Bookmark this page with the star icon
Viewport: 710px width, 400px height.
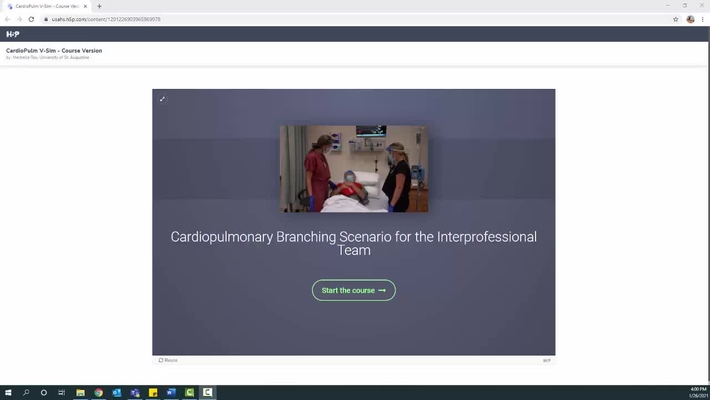coord(676,19)
